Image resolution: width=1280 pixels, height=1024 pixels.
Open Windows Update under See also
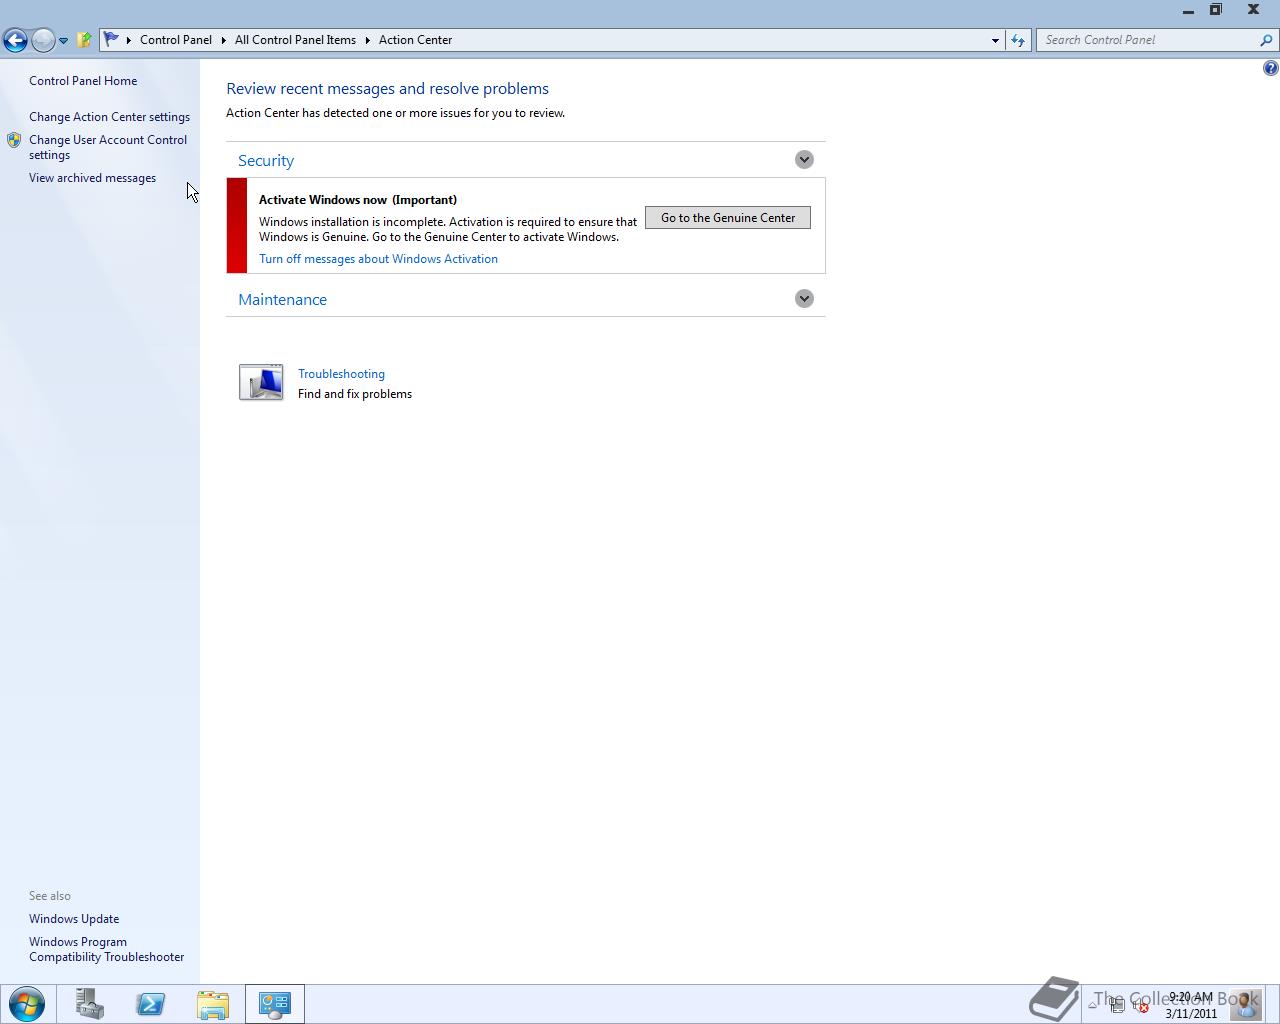74,919
